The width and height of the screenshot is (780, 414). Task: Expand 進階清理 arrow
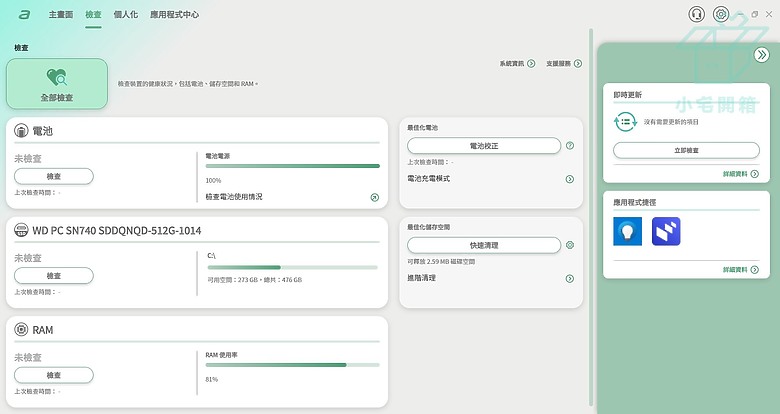click(x=570, y=279)
